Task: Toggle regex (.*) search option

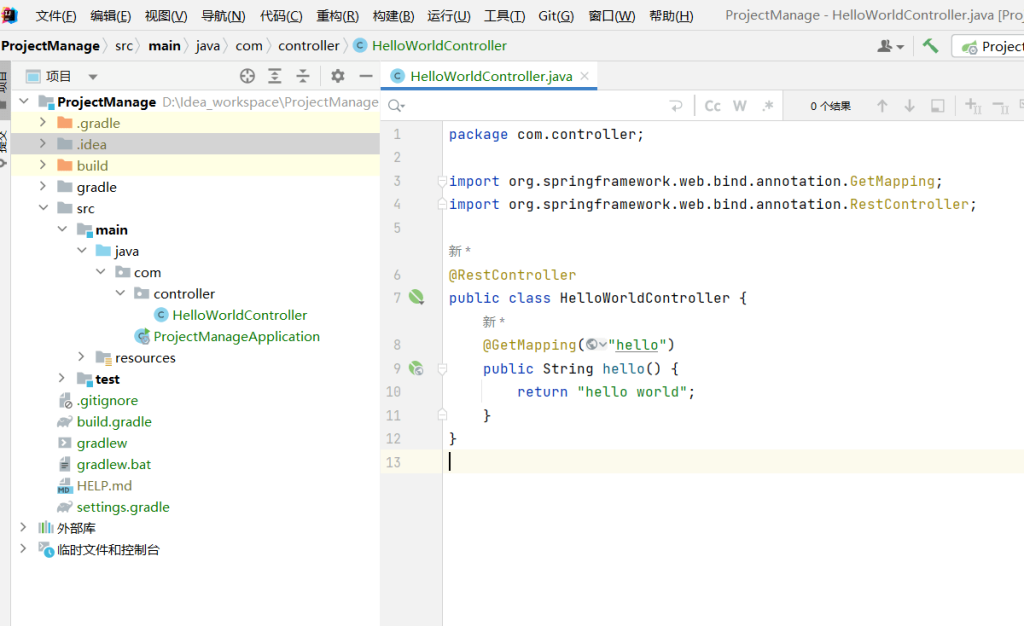Action: tap(767, 106)
